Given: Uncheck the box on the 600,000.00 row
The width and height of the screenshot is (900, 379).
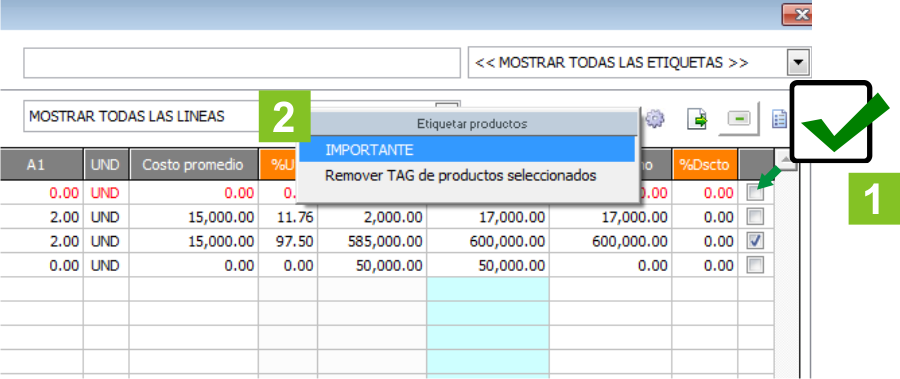Looking at the screenshot, I should [755, 241].
